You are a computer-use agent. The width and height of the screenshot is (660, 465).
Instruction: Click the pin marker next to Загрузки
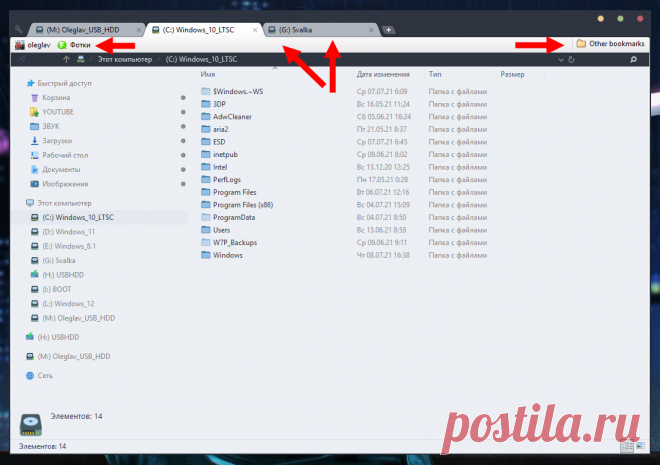click(x=183, y=141)
